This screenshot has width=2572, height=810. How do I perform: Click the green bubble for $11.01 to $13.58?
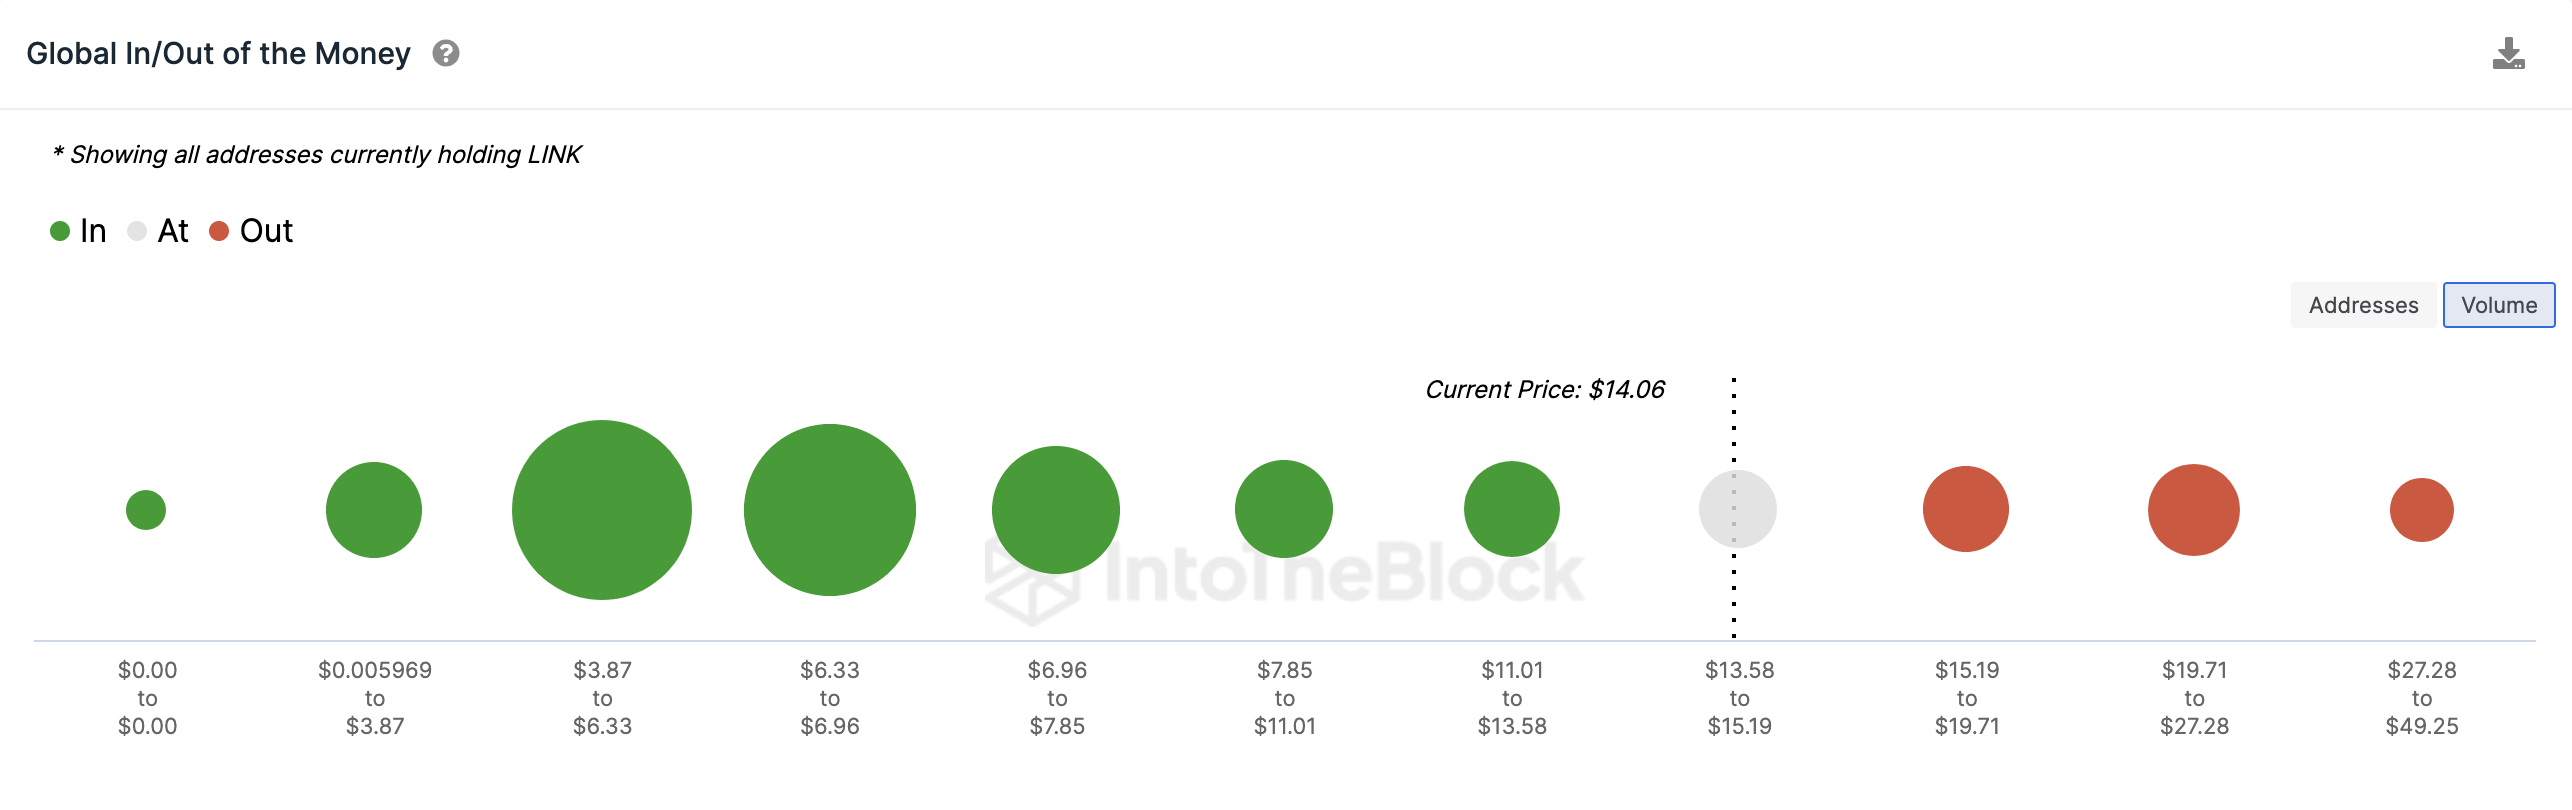pyautogui.click(x=1512, y=509)
